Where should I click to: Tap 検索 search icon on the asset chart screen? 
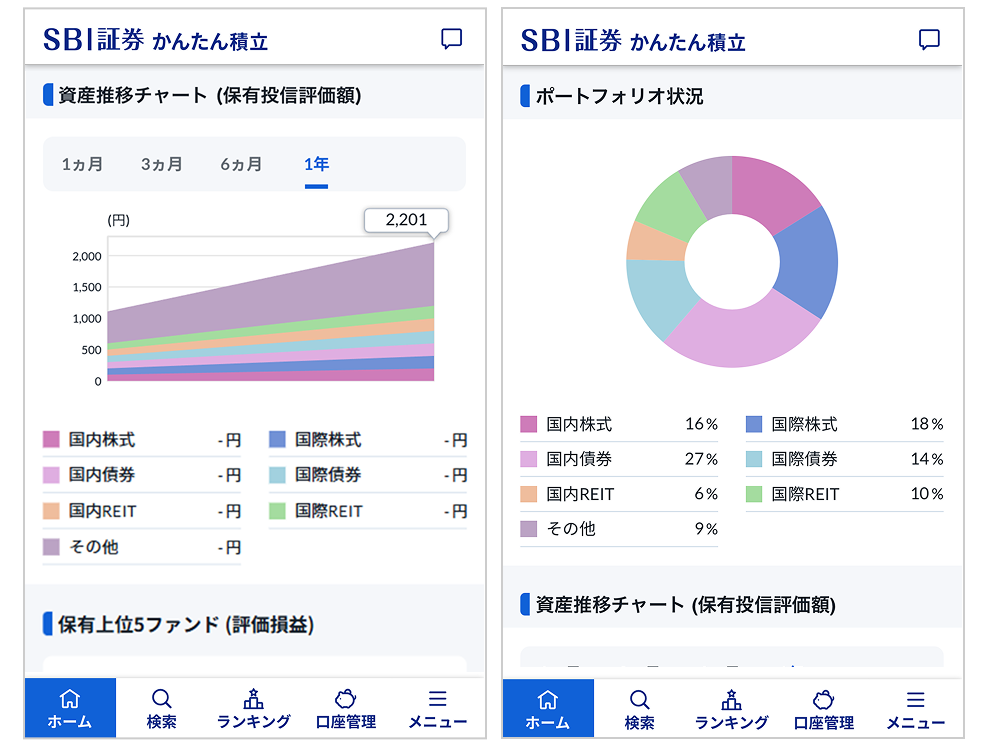[161, 708]
